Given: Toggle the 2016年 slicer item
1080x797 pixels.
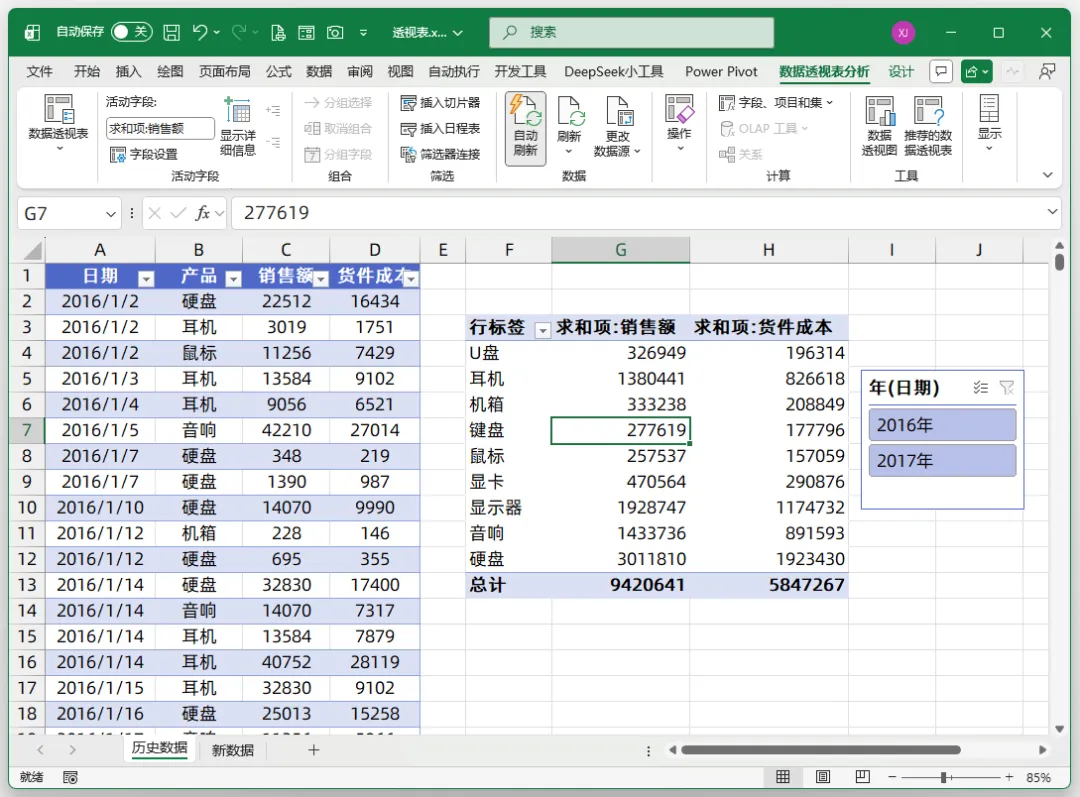Looking at the screenshot, I should 942,424.
